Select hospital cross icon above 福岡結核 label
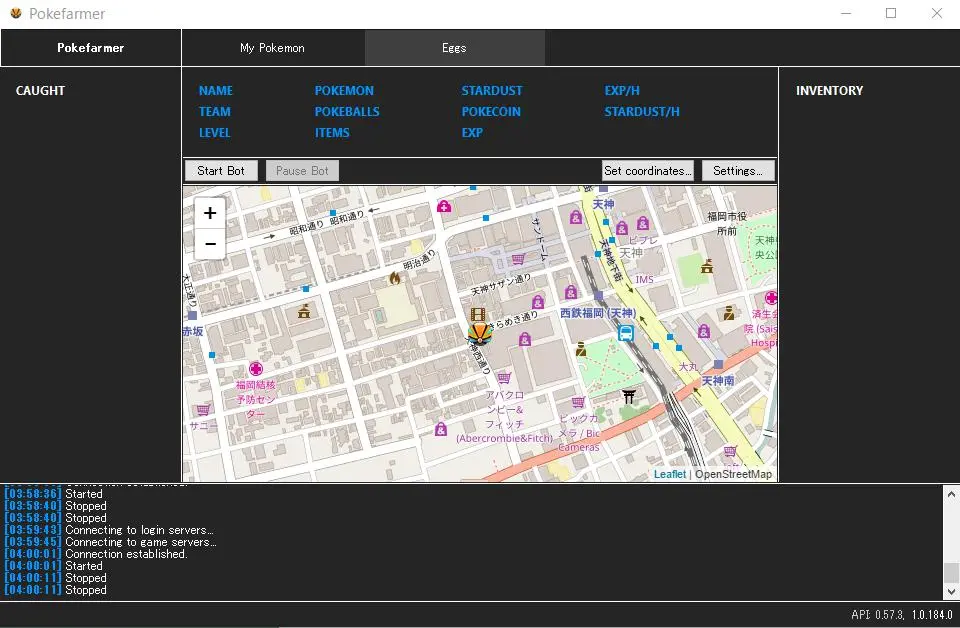 [x=256, y=369]
